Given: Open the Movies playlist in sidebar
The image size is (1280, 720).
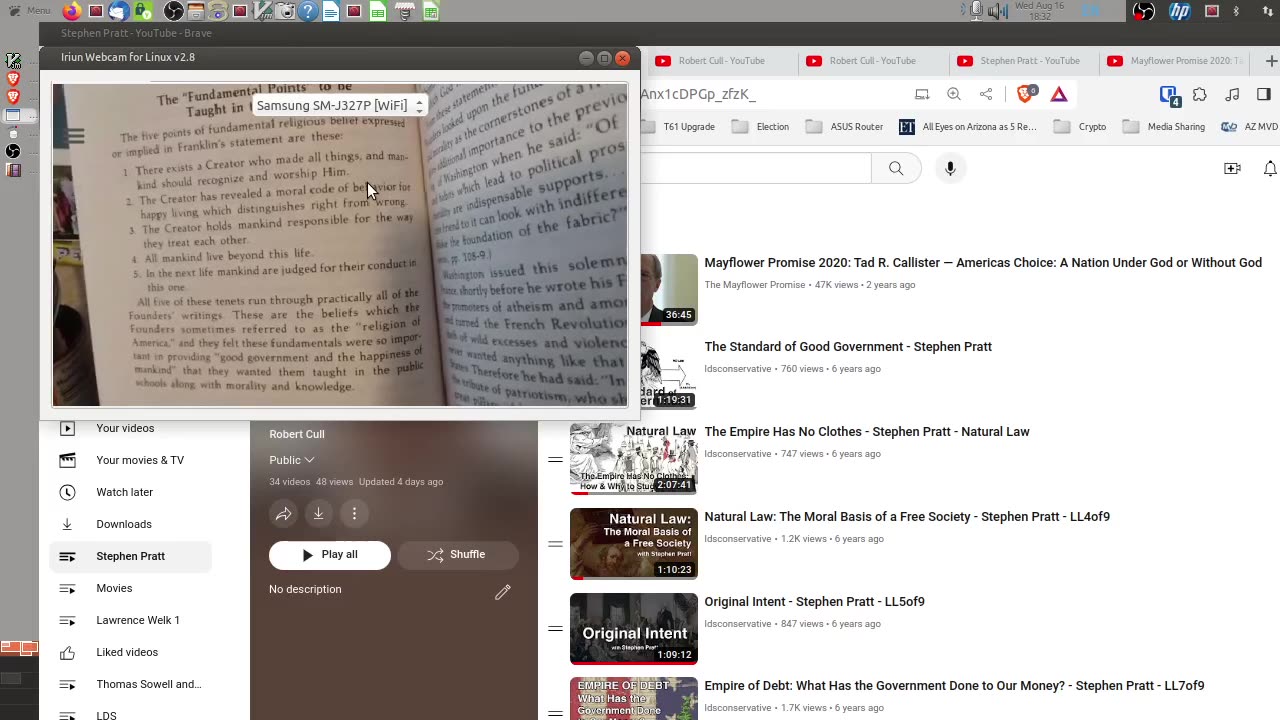Looking at the screenshot, I should tap(130, 588).
